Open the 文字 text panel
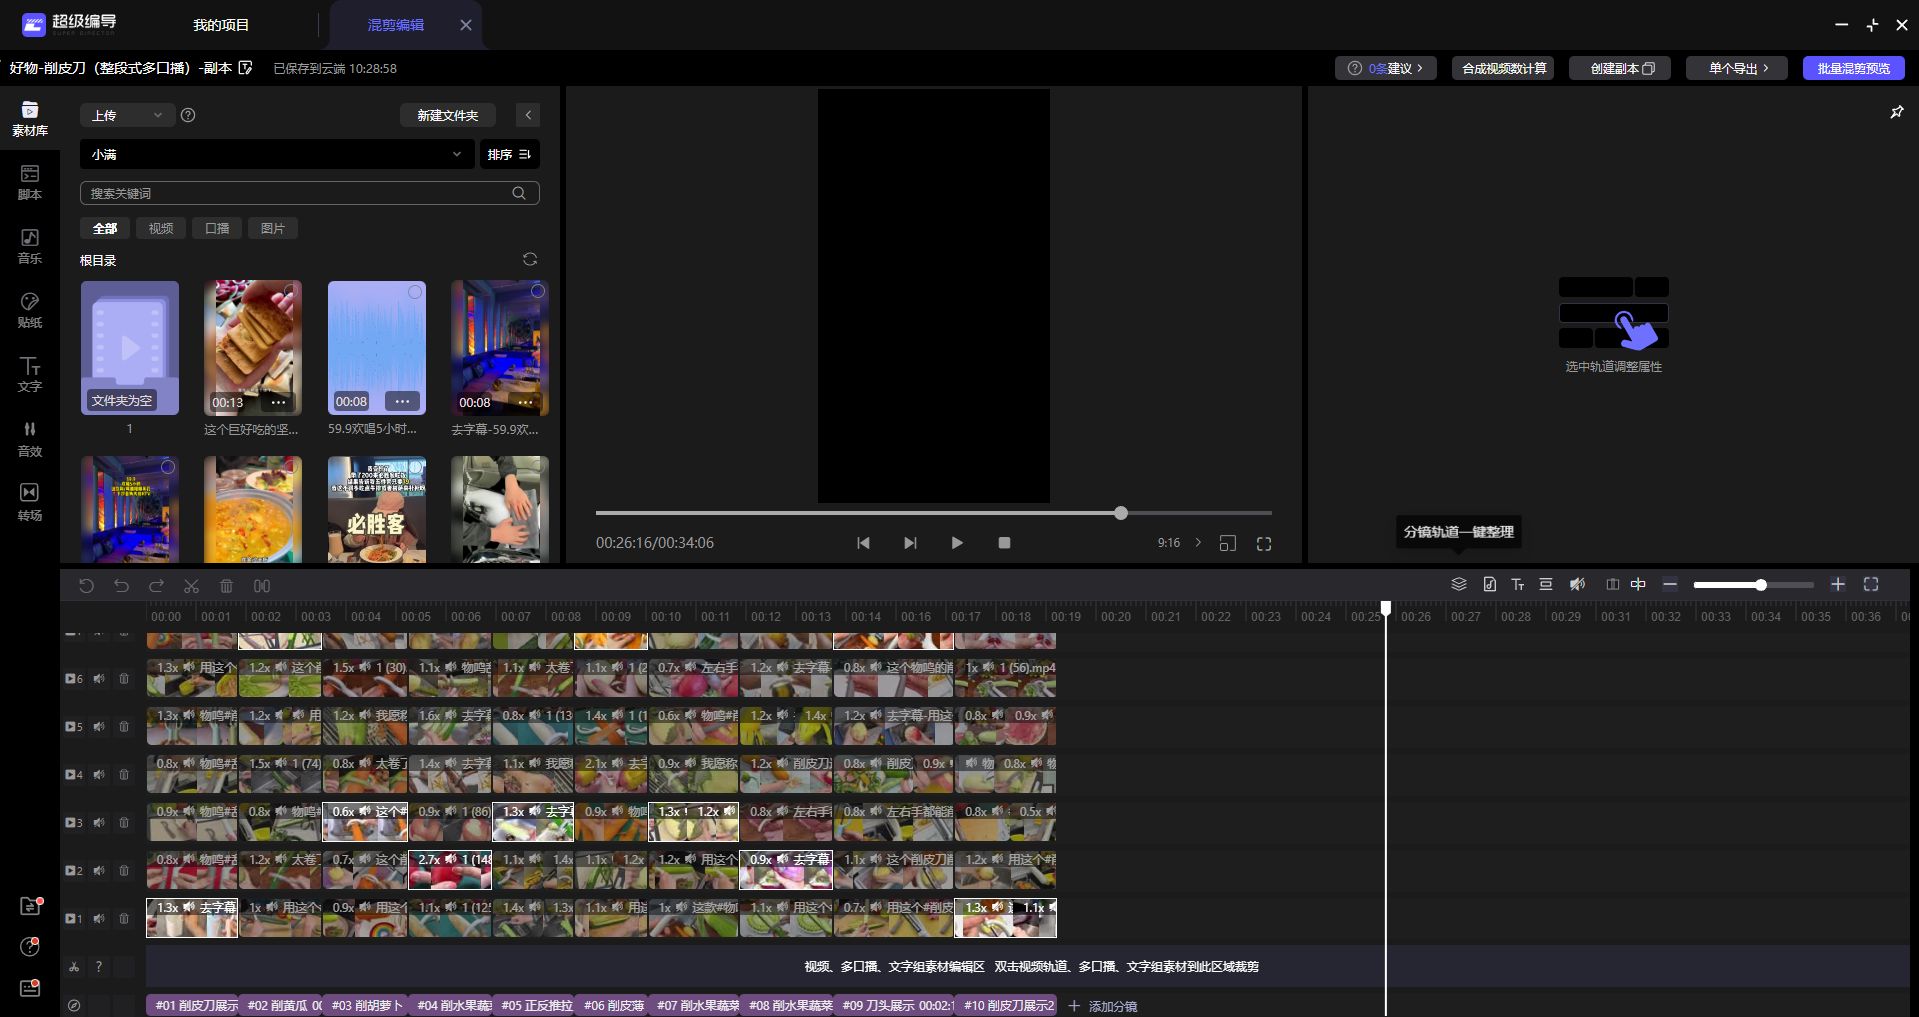The width and height of the screenshot is (1919, 1017). pos(30,375)
